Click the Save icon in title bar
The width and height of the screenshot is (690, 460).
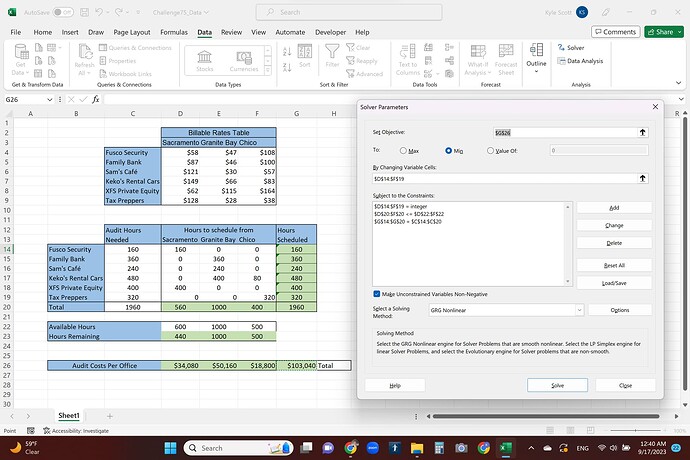[x=84, y=12]
